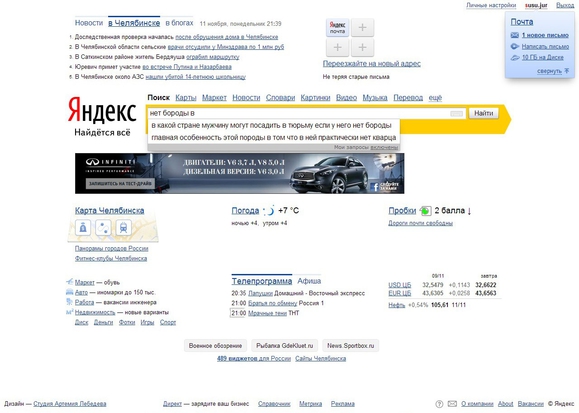Click the route icon on Chelyabinsk map
The height and width of the screenshot is (413, 579).
[x=103, y=228]
